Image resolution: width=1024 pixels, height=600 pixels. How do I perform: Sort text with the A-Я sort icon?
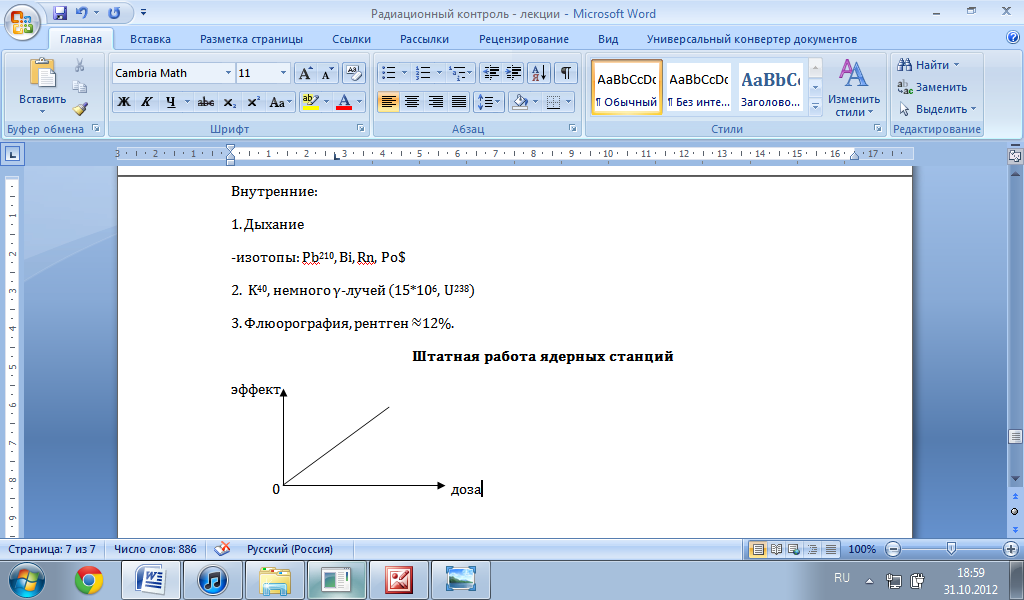pyautogui.click(x=539, y=72)
